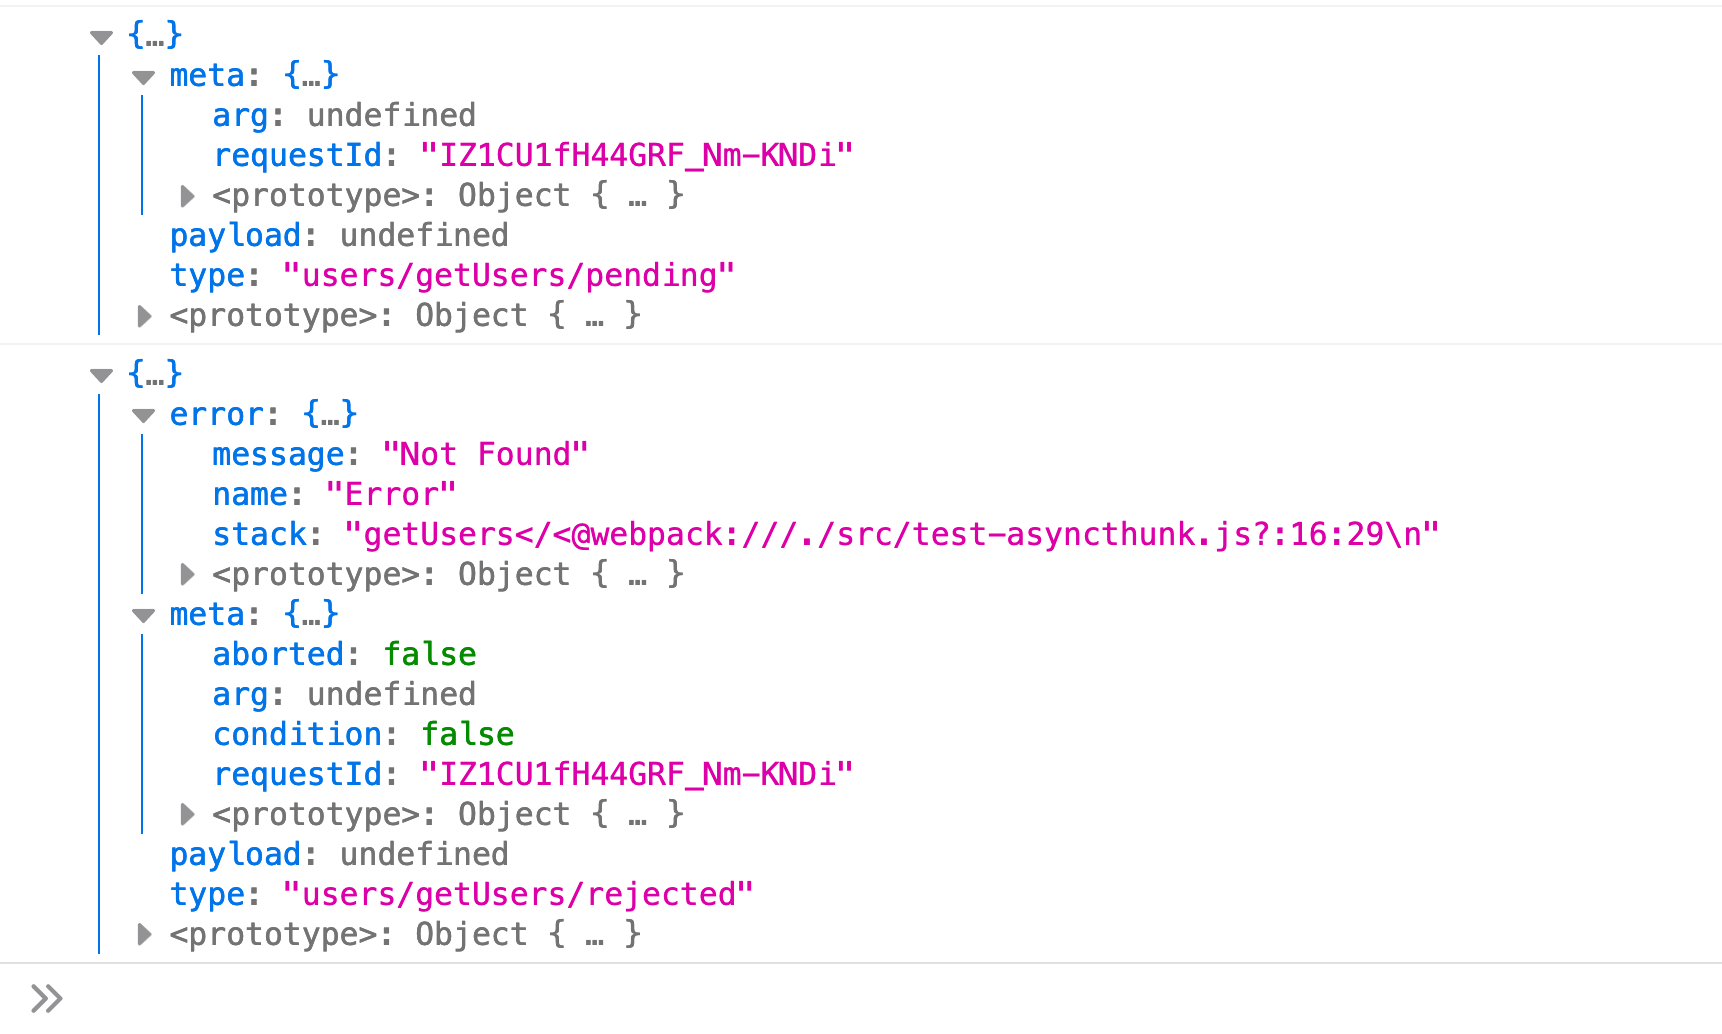Expand the pending action's top-level prototype

click(x=144, y=316)
